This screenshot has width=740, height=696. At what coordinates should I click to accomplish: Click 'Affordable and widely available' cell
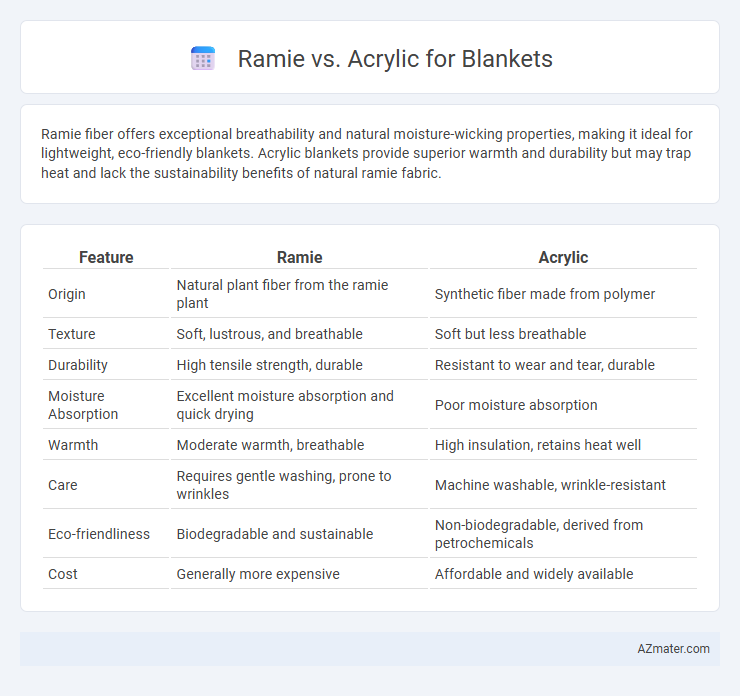coord(563,574)
